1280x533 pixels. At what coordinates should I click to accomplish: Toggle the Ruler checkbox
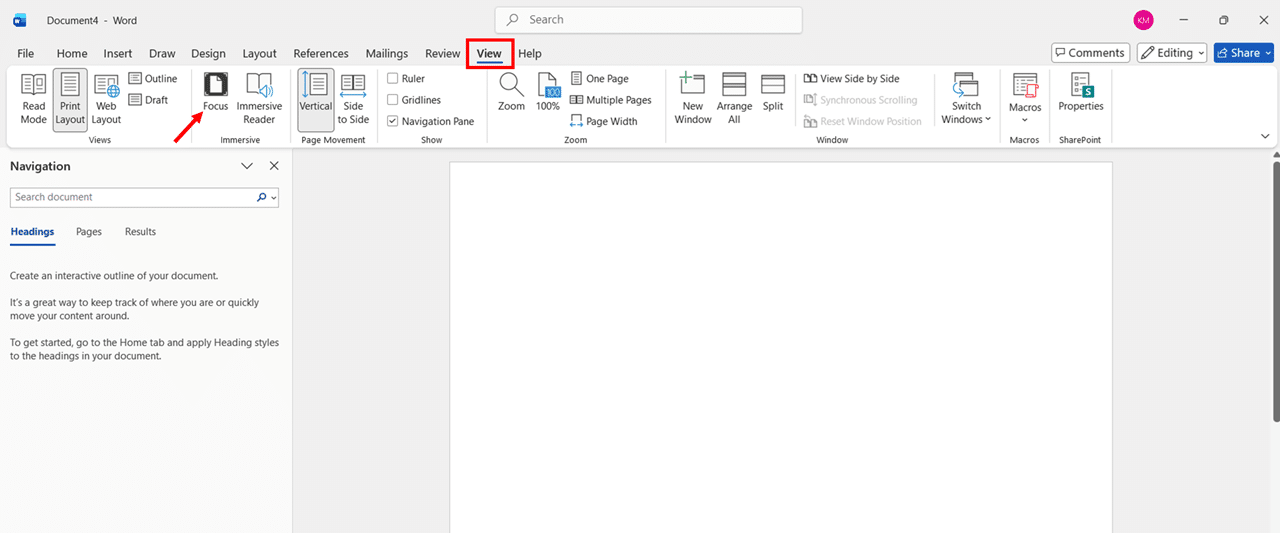click(x=393, y=79)
